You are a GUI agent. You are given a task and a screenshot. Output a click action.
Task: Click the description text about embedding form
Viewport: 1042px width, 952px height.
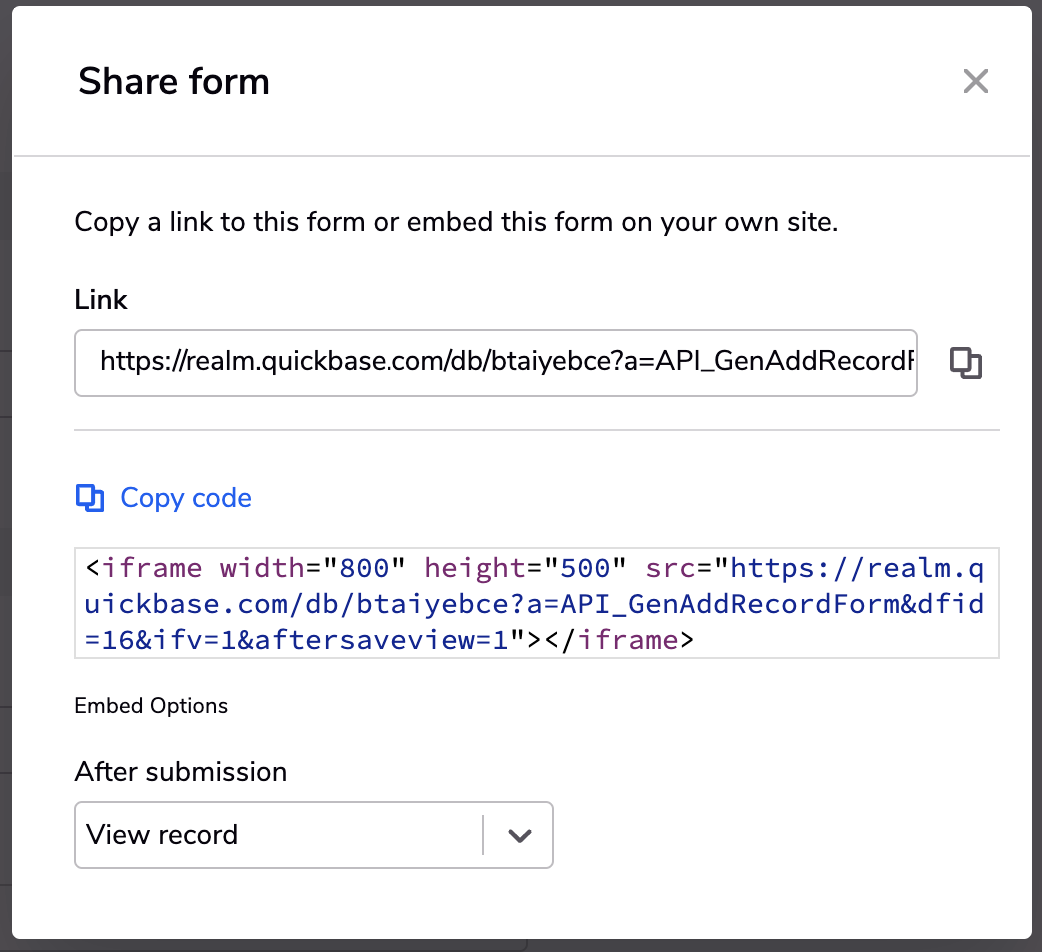pos(457,222)
